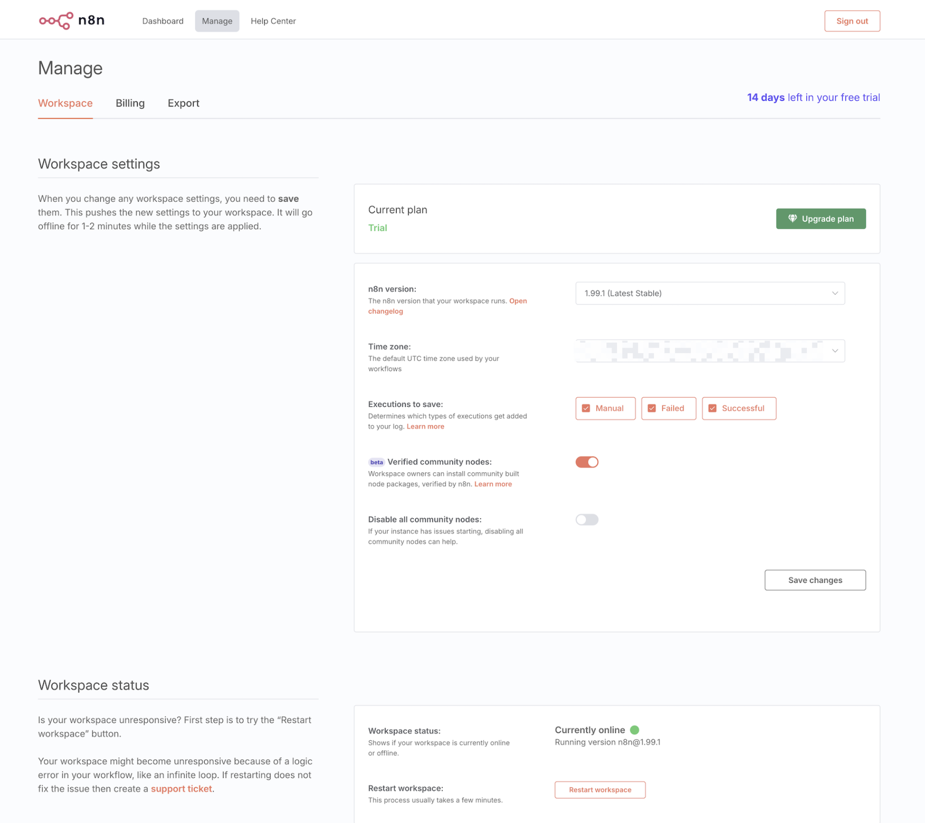Click the n8n logo icon
The width and height of the screenshot is (925, 823).
click(x=56, y=21)
